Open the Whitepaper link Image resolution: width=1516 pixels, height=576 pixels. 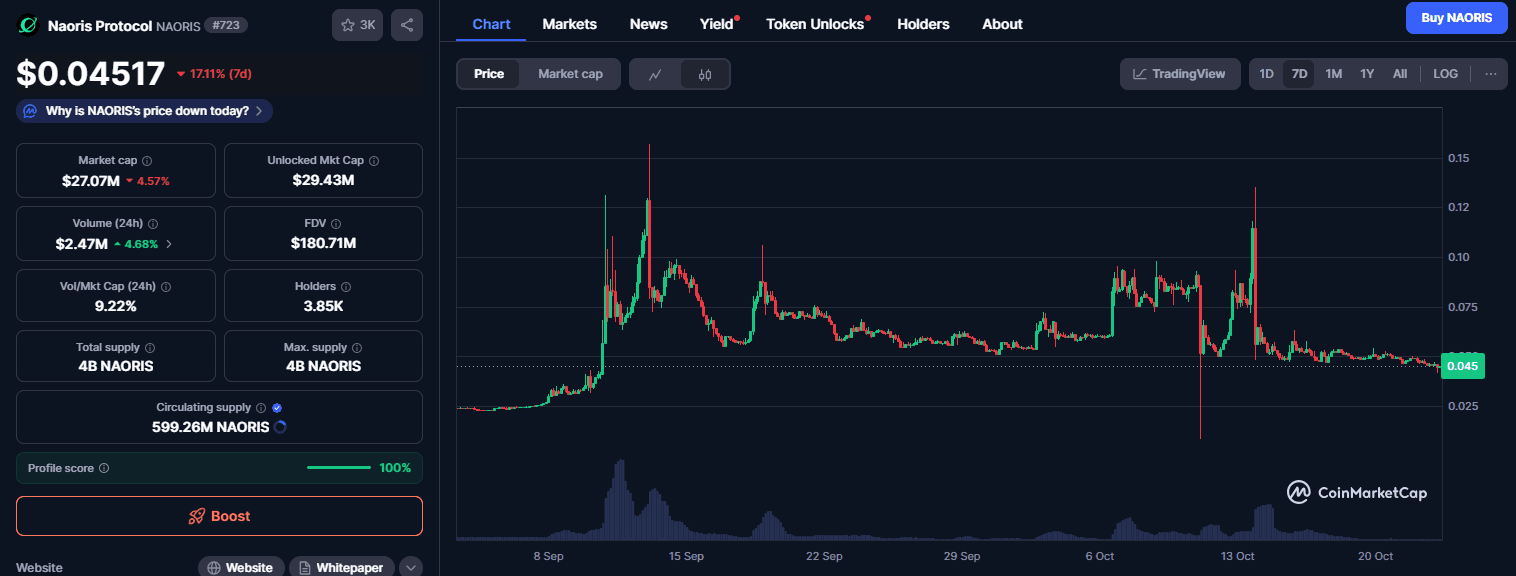pyautogui.click(x=341, y=566)
